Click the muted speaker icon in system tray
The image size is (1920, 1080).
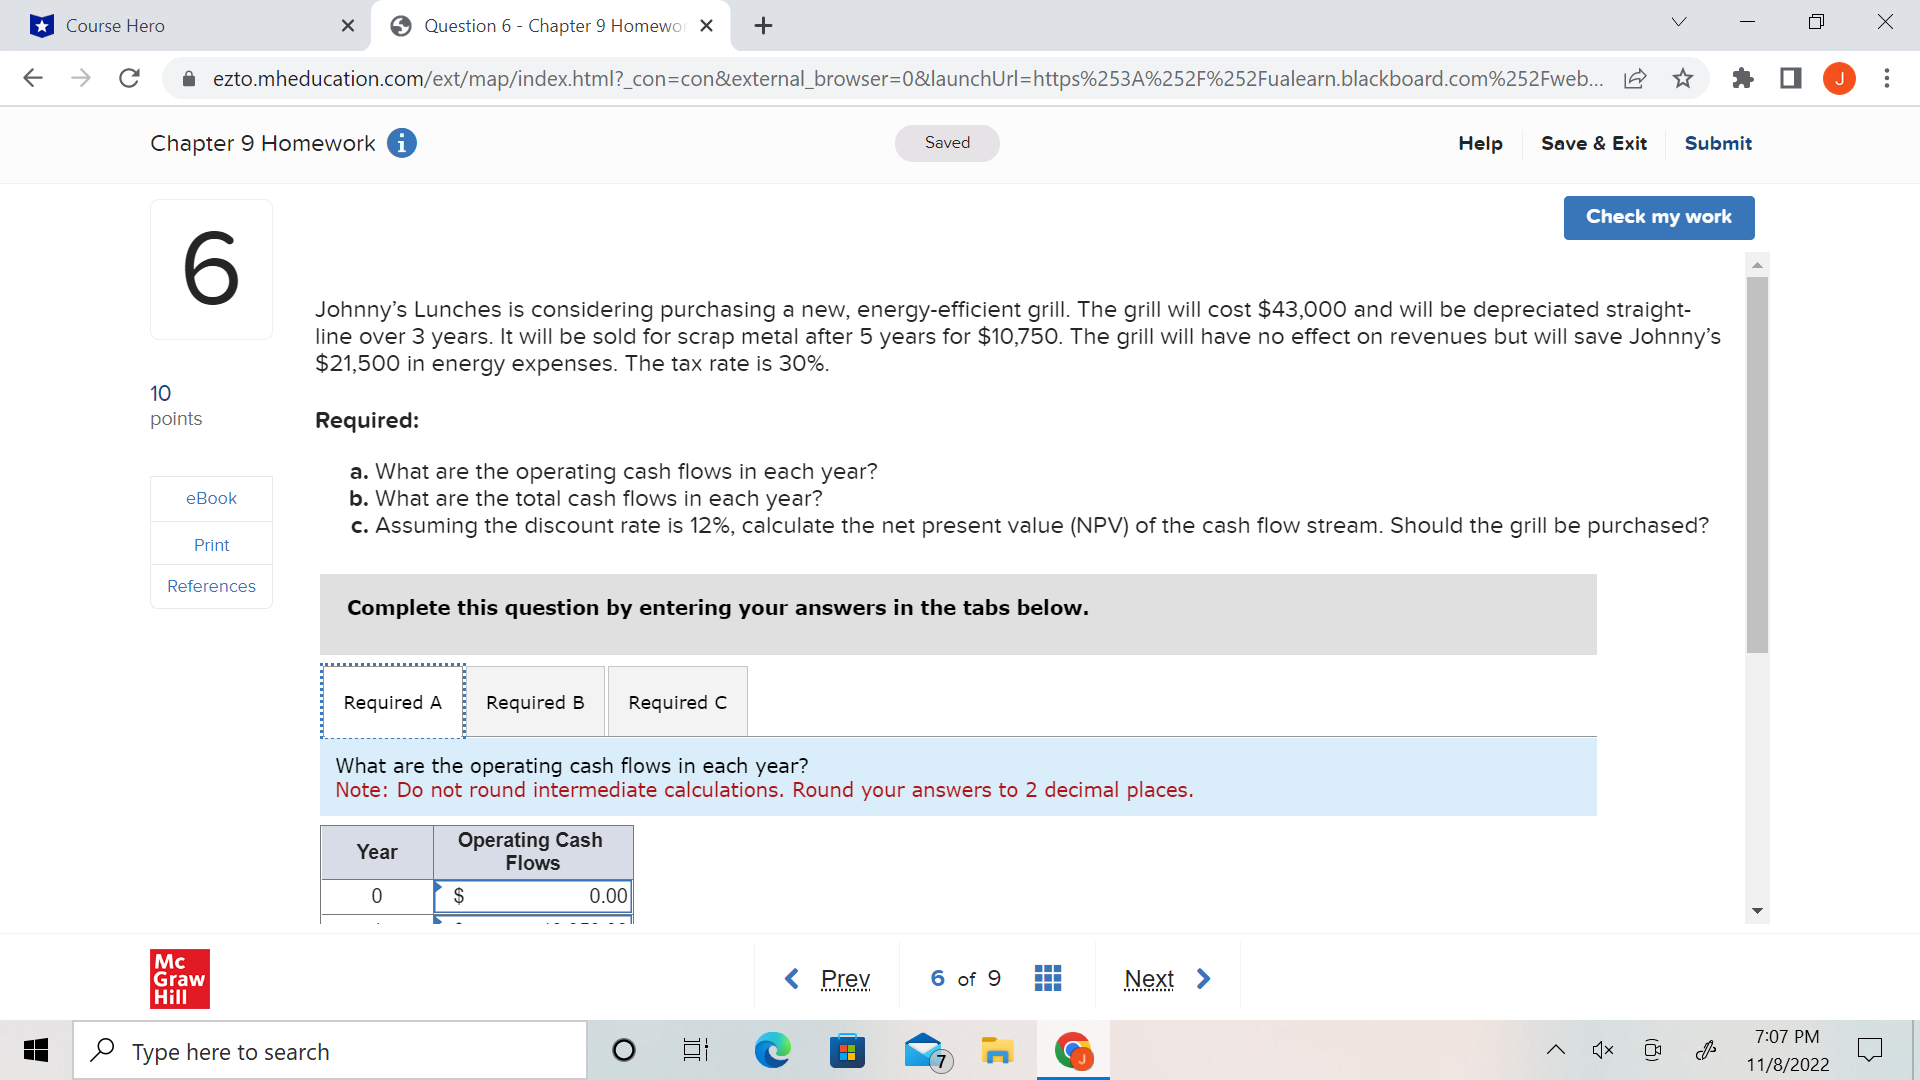point(1602,1050)
